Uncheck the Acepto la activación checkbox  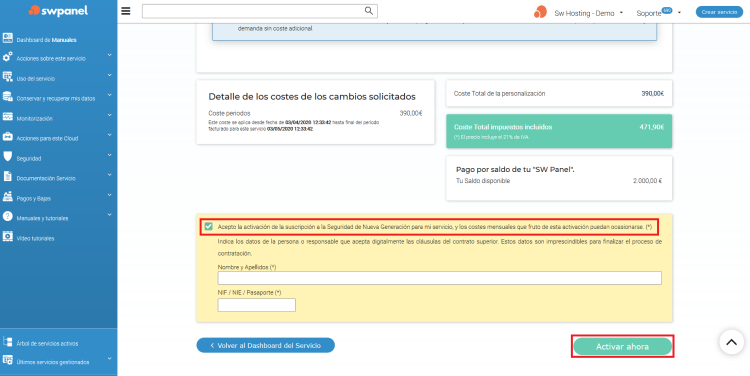pyautogui.click(x=209, y=227)
